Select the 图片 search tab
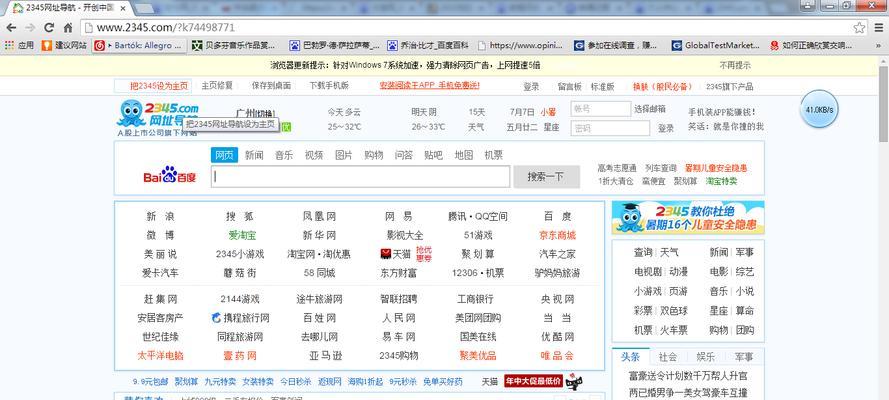 pos(344,155)
